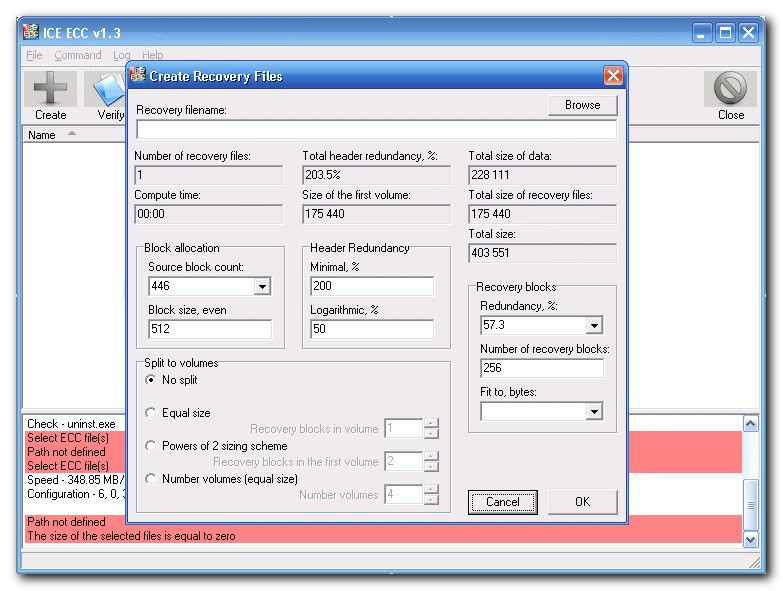Screen dimensions: 783x591
Task: Click the log panel scroll down arrow
Action: 750,539
